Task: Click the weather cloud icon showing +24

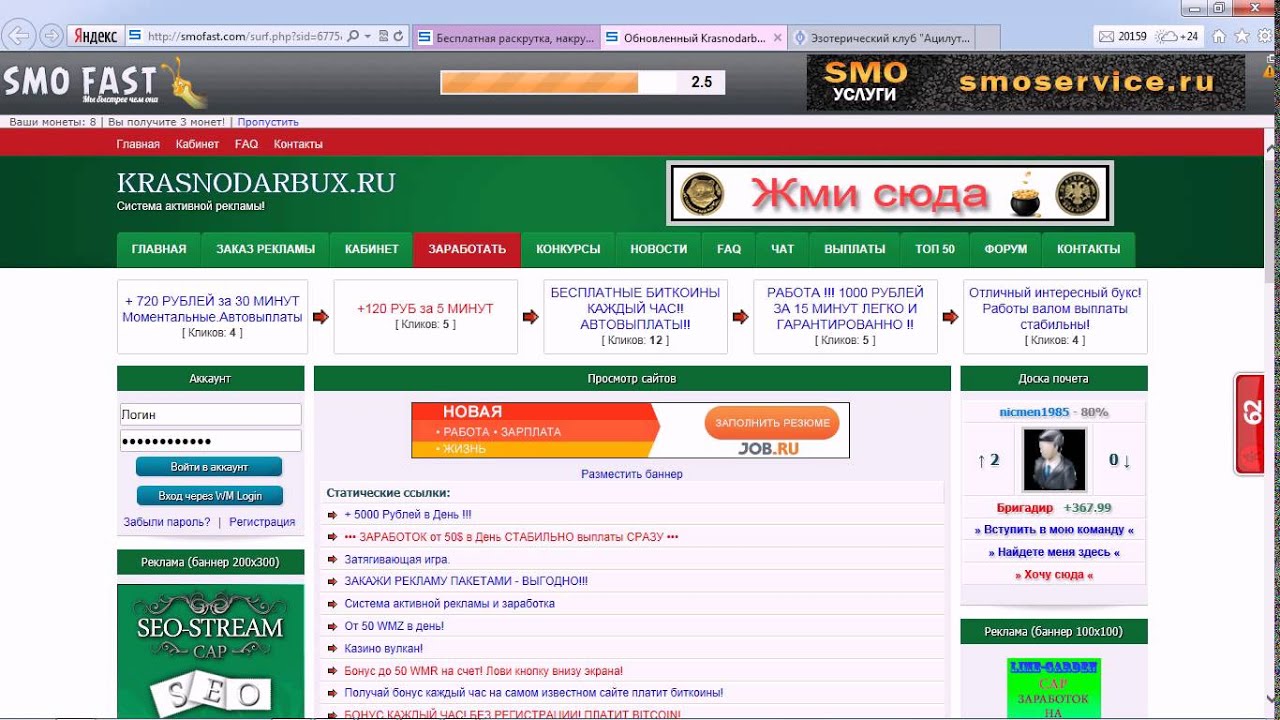Action: (x=1167, y=37)
